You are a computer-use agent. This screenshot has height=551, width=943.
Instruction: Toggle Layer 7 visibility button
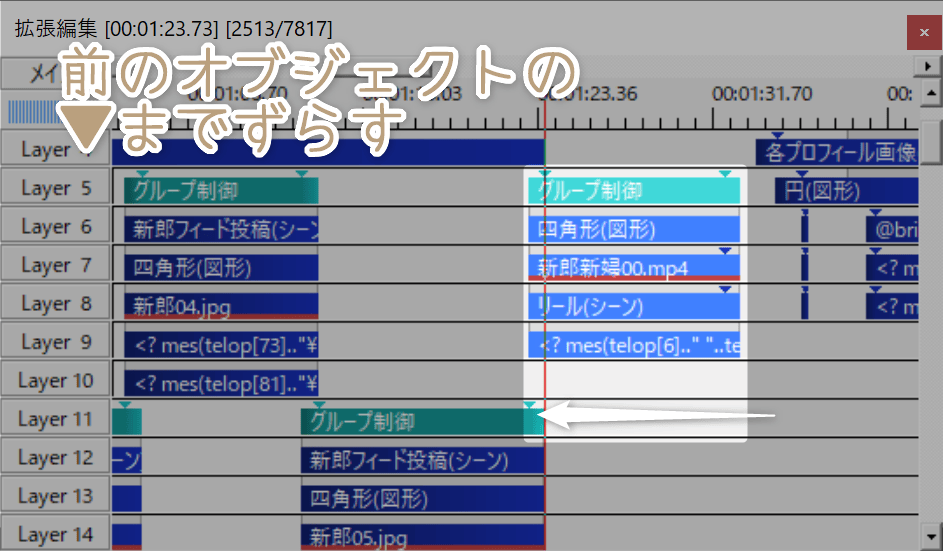(55, 265)
